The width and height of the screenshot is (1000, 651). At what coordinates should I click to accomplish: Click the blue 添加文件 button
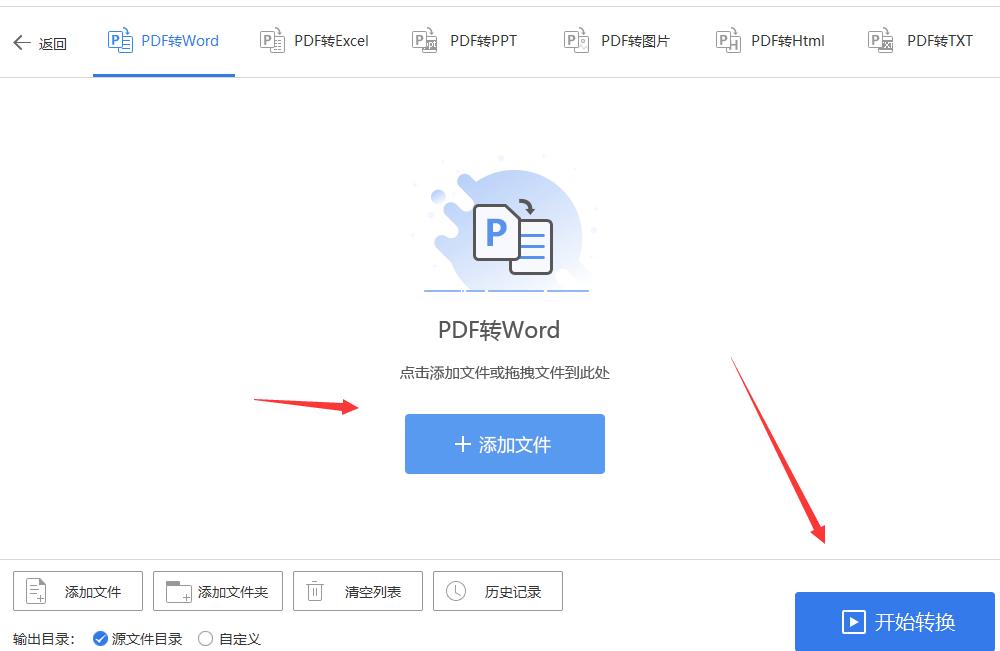(504, 446)
